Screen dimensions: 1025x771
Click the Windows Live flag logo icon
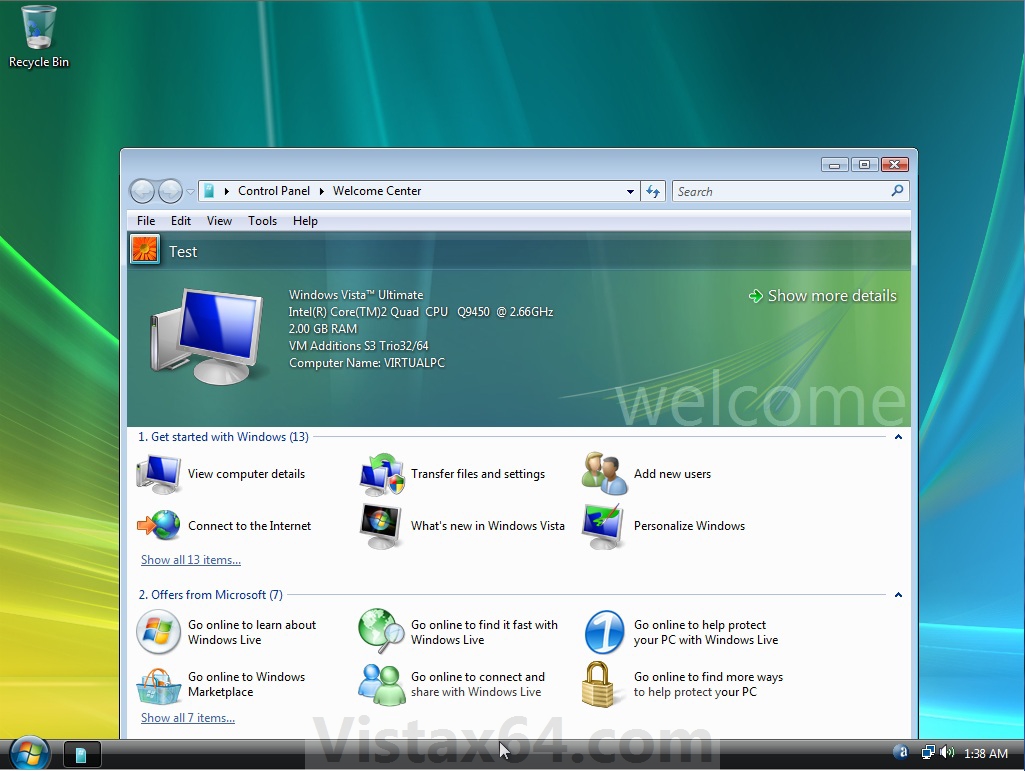[x=159, y=632]
